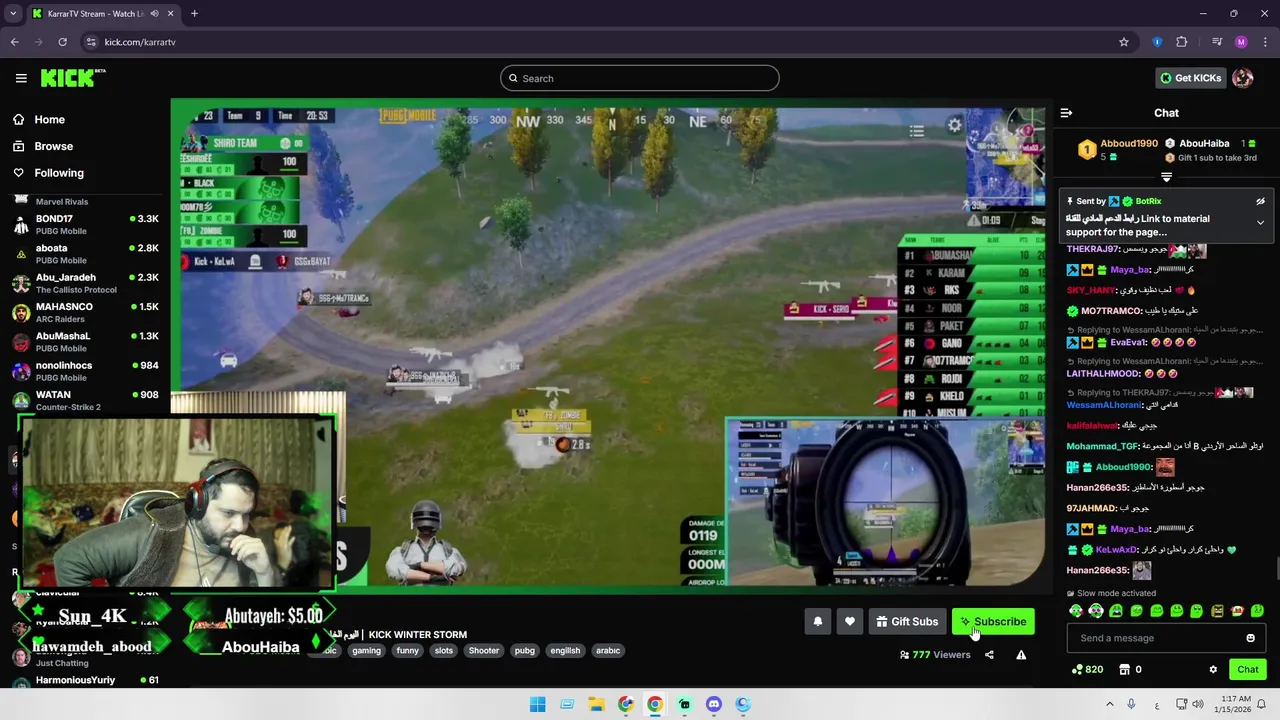
Task: Expand the pinned message chevron
Action: pos(1260,222)
